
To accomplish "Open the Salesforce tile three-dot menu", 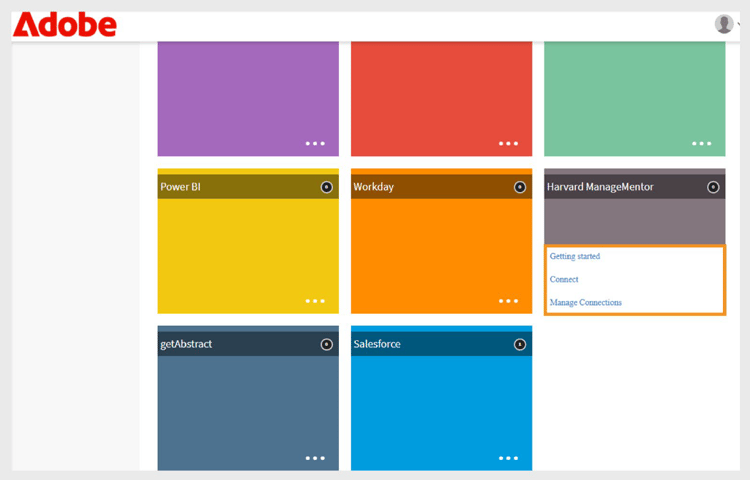I will (508, 458).
